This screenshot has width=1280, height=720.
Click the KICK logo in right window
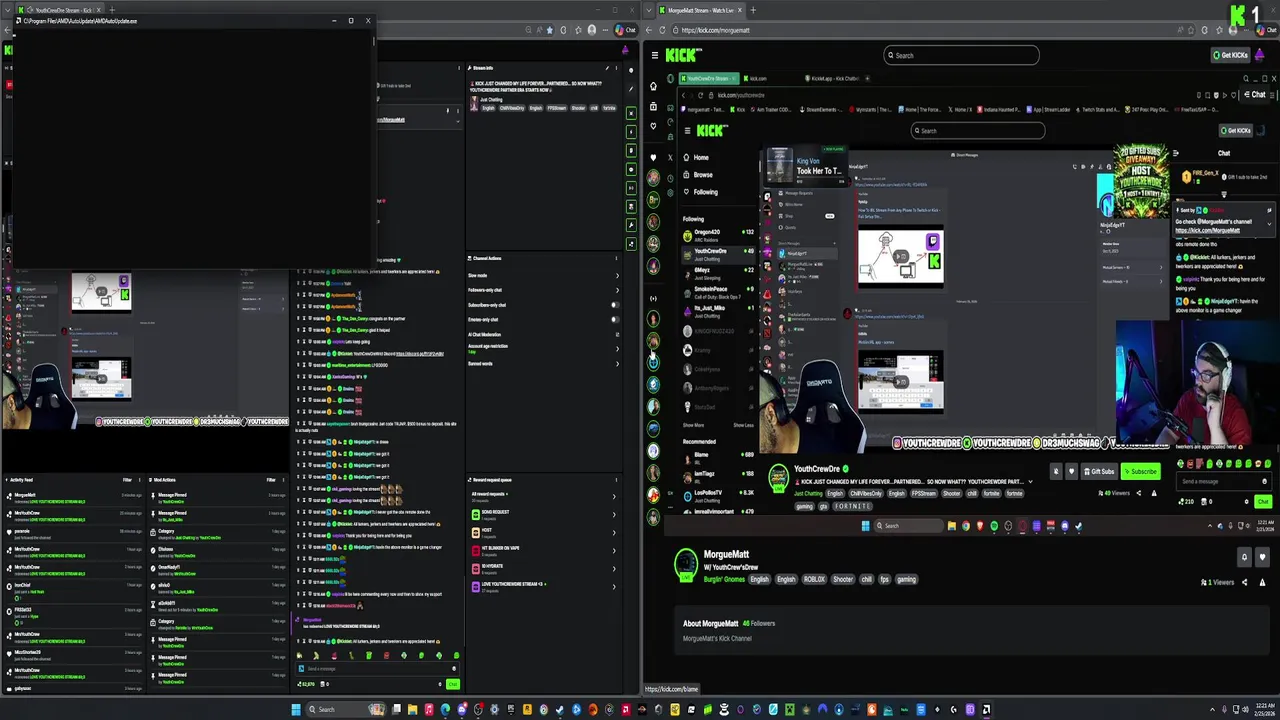(684, 55)
